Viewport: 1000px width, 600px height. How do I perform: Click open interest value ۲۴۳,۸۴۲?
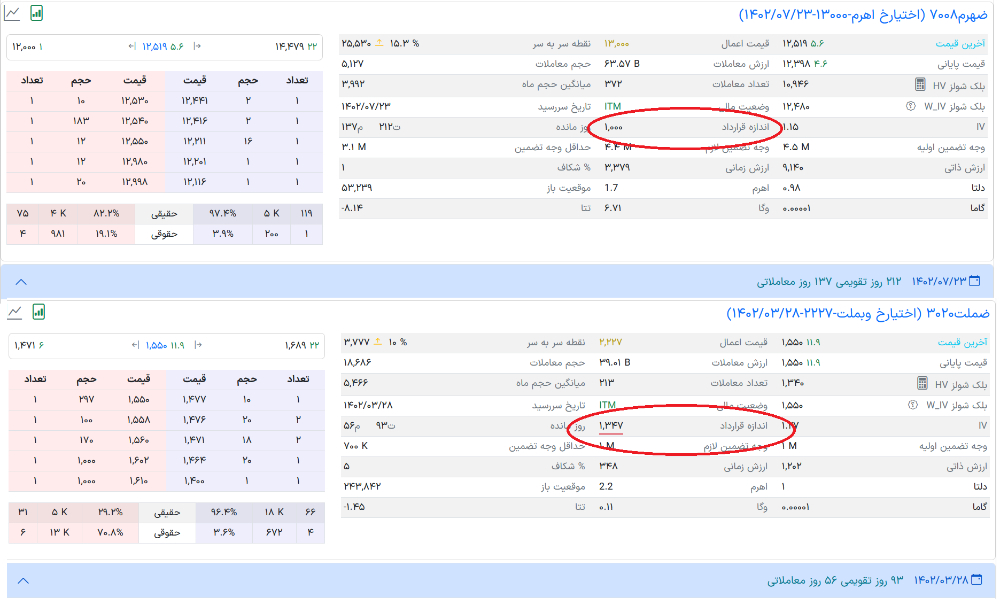click(362, 486)
